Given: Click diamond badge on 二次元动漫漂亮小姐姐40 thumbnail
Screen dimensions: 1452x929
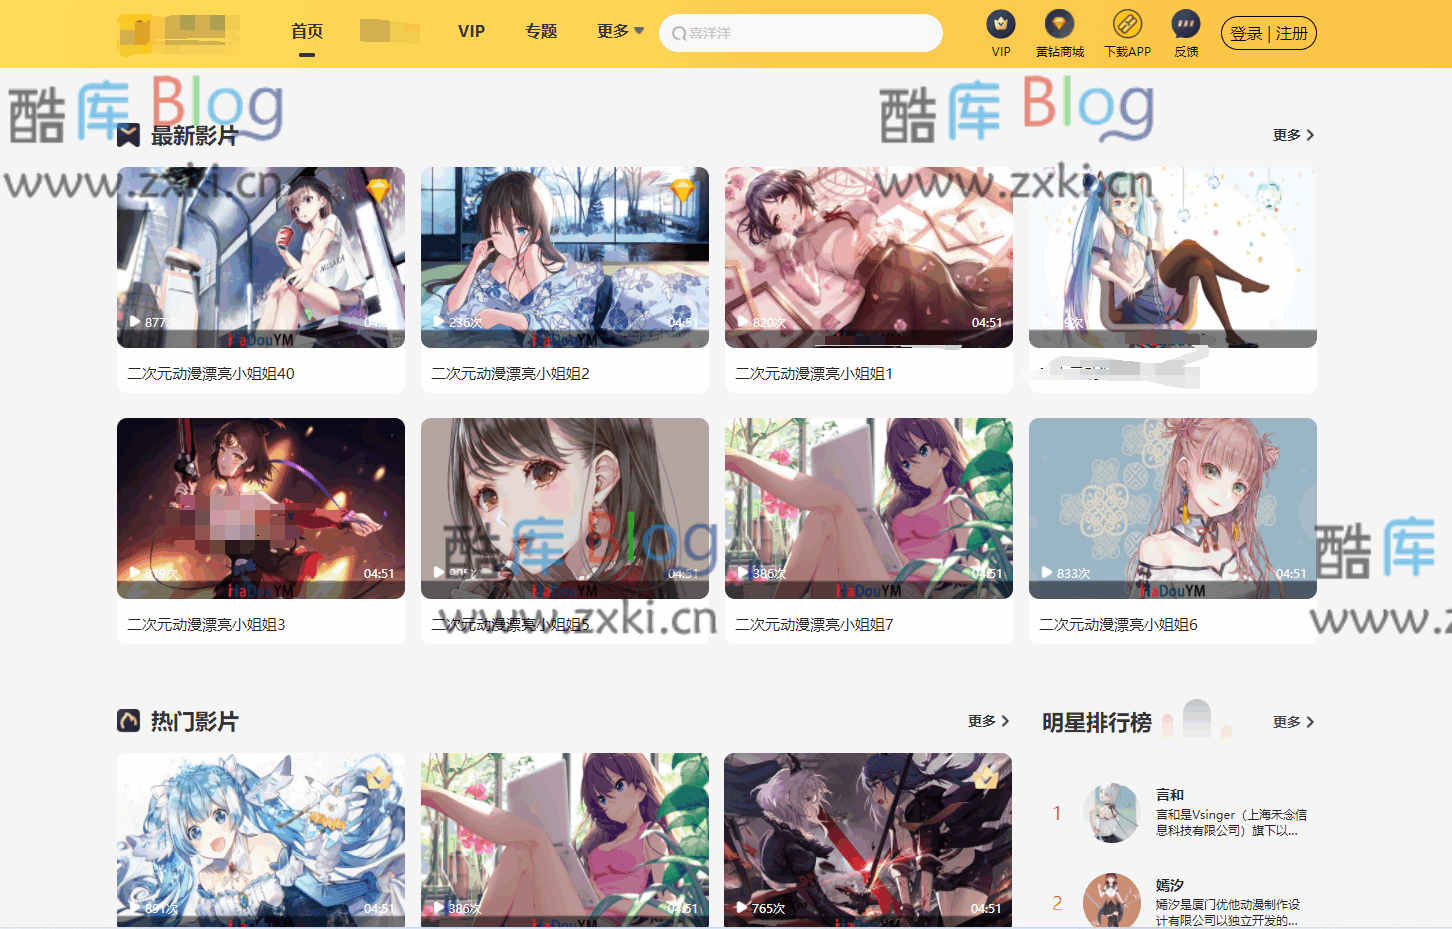Looking at the screenshot, I should tap(379, 189).
